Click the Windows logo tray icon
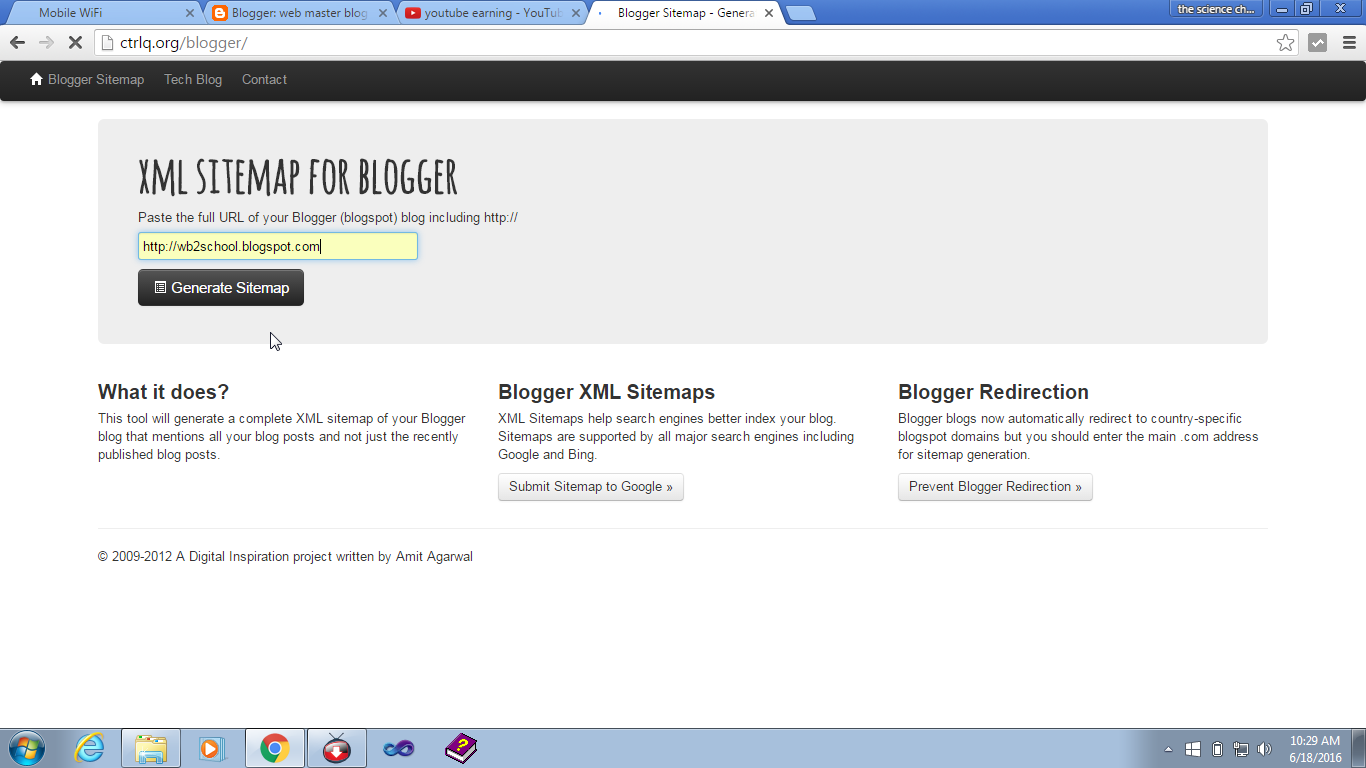Image resolution: width=1366 pixels, height=768 pixels. 1193,749
